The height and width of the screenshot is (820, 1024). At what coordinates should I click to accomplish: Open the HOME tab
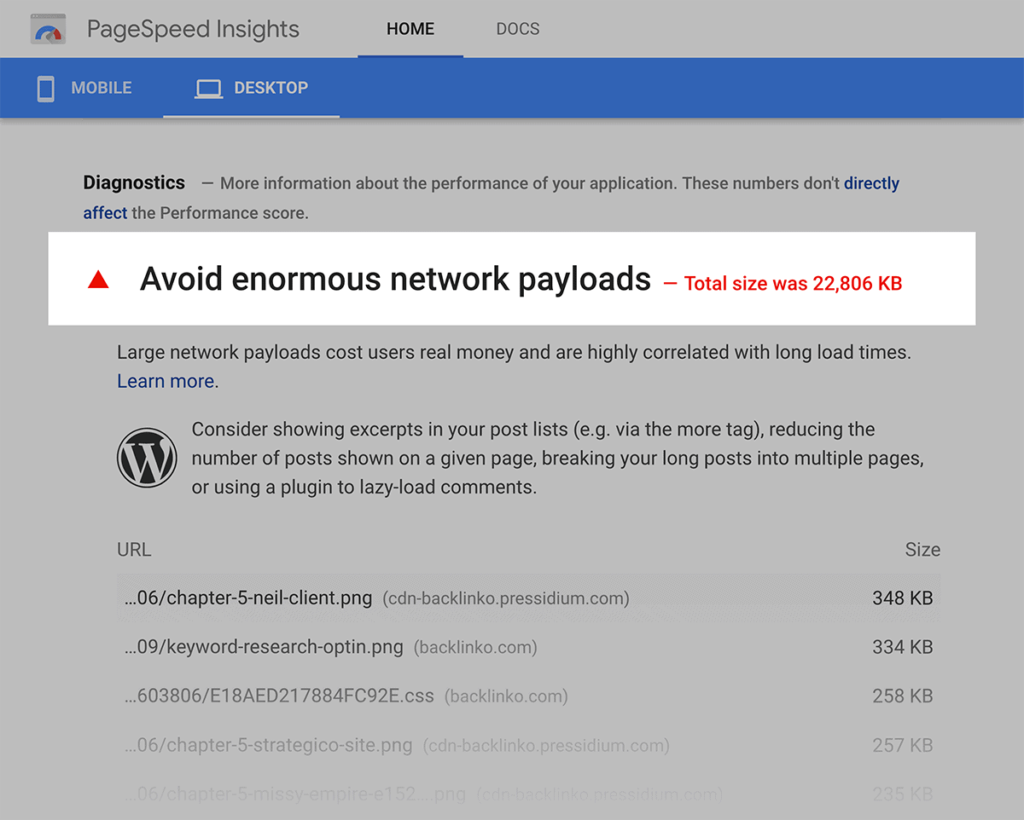tap(410, 29)
